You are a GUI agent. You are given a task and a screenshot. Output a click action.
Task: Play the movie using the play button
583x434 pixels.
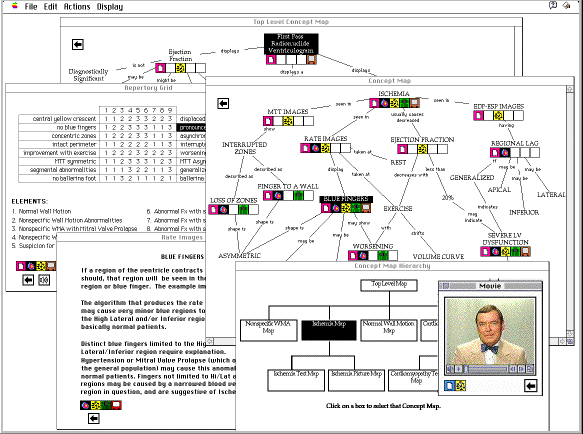pyautogui.click(x=459, y=369)
